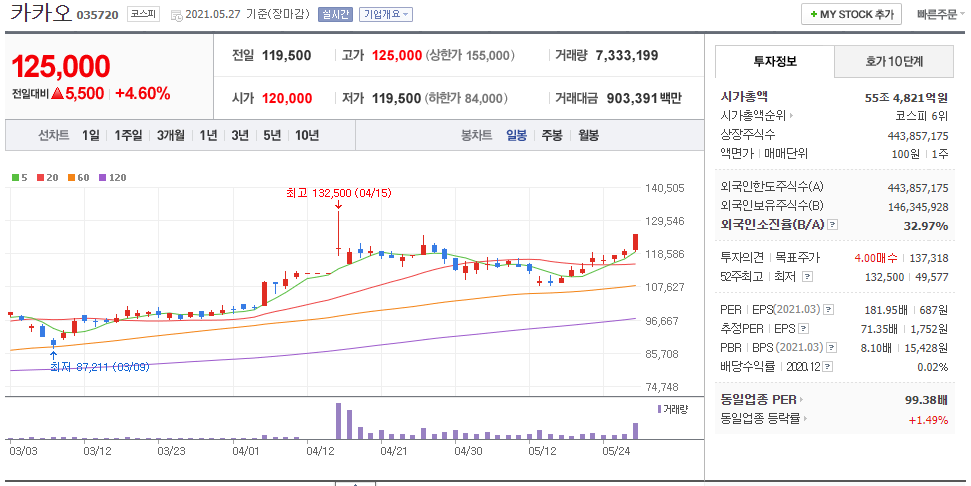The height and width of the screenshot is (486, 971).
Task: Click the 거래량 7,333,199 value
Action: 627,56
